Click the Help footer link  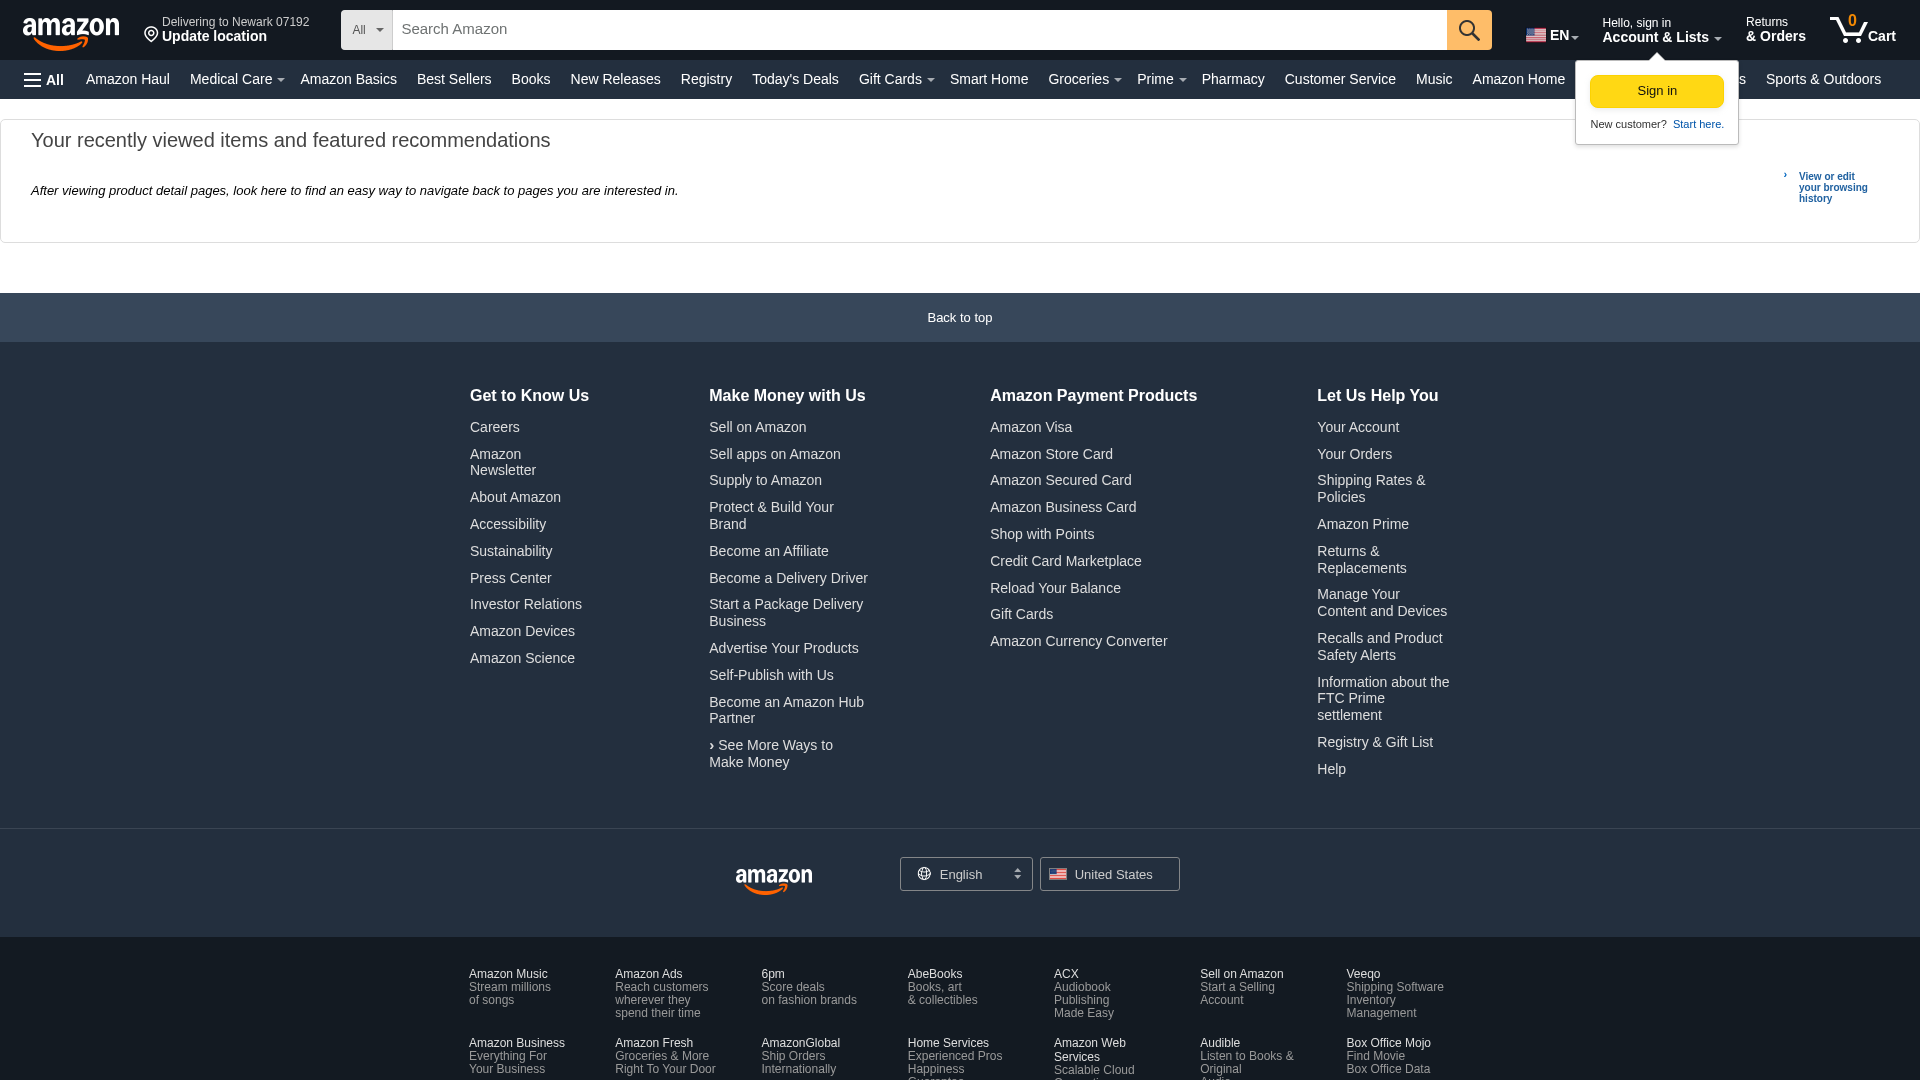click(x=1331, y=769)
